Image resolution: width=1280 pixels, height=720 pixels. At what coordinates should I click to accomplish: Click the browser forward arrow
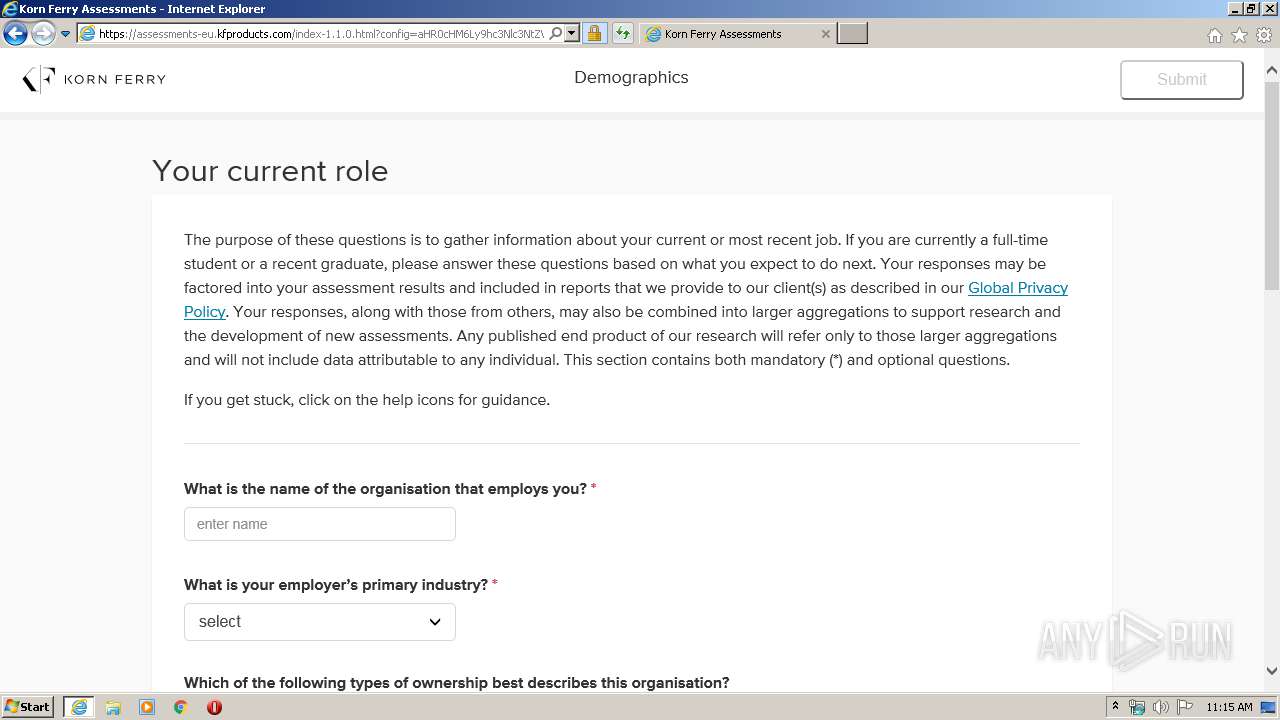(x=43, y=34)
